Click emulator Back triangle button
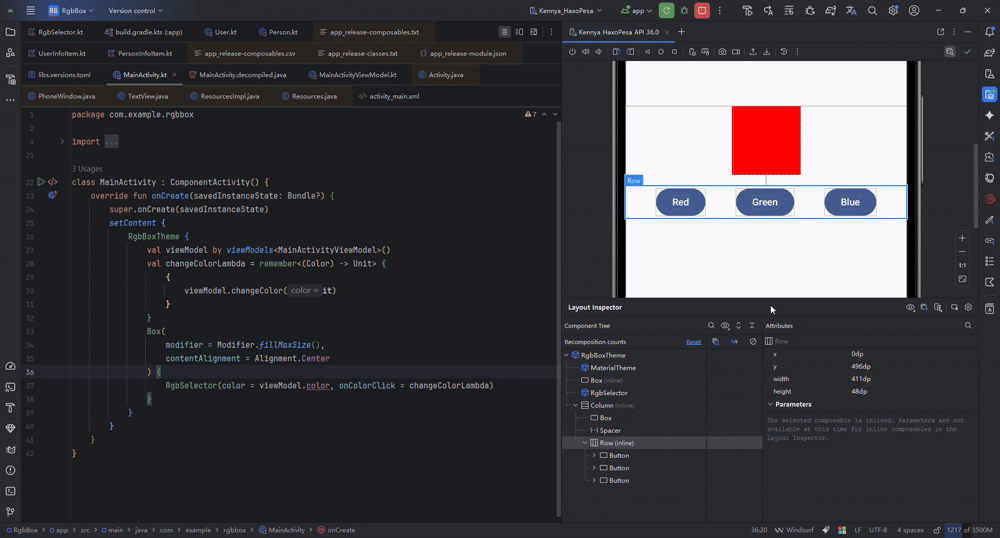 click(647, 52)
